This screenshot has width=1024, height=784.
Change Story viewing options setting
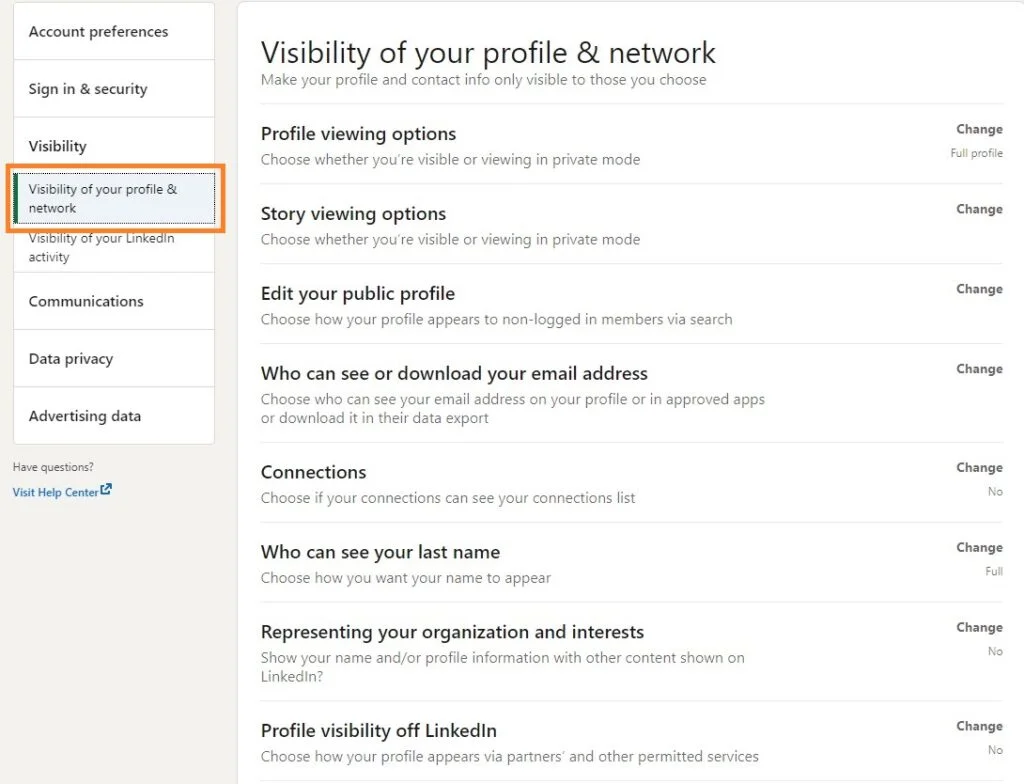click(978, 209)
